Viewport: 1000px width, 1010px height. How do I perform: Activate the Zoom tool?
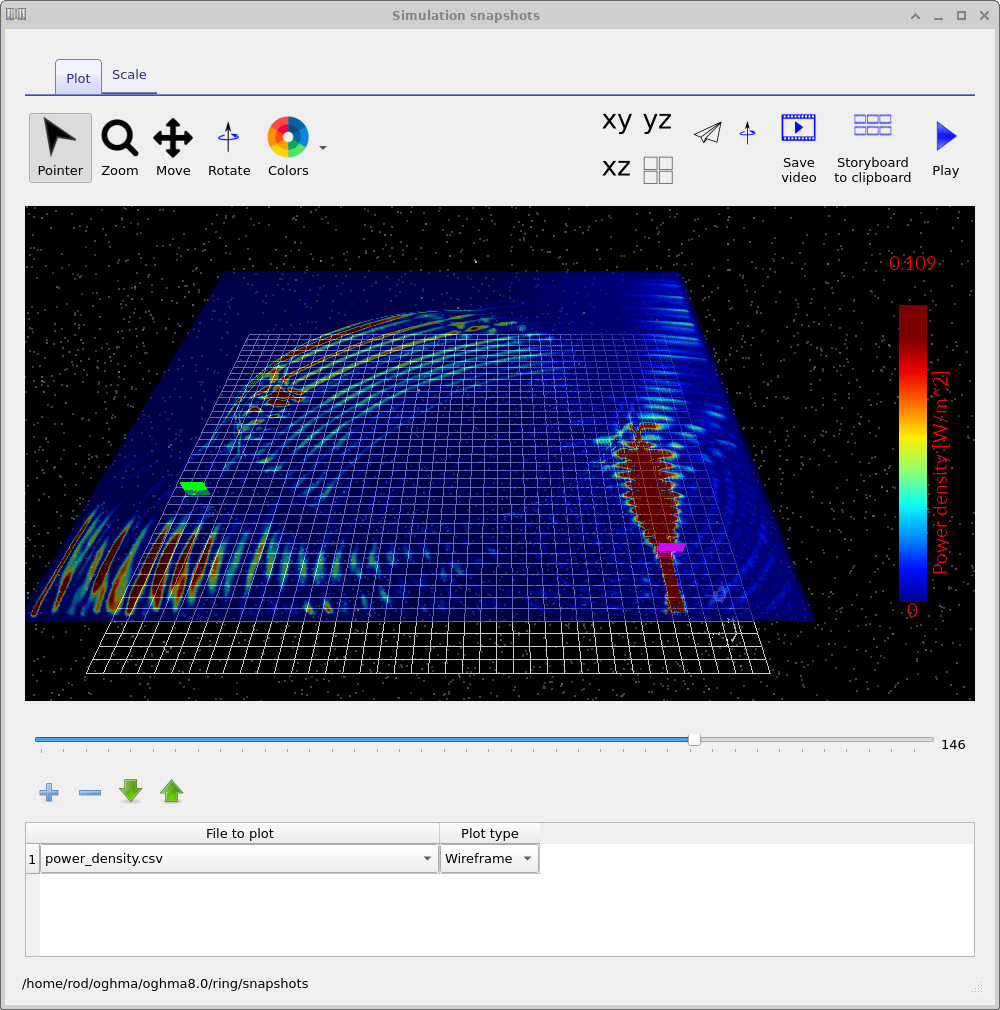(119, 147)
